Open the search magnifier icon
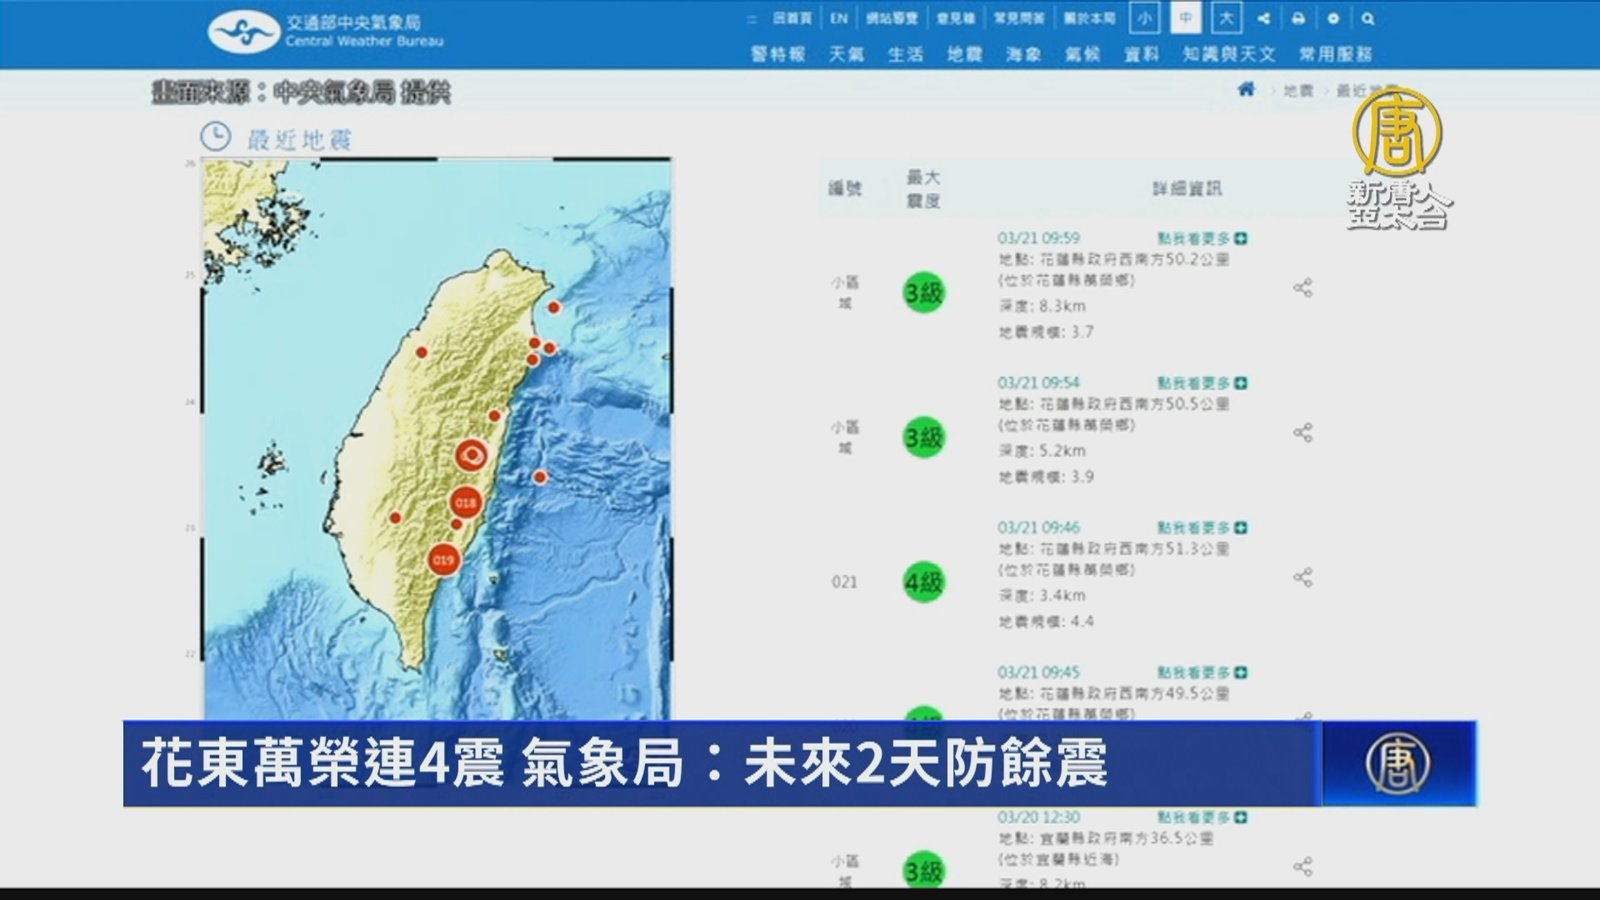The image size is (1600, 900). (x=1368, y=18)
